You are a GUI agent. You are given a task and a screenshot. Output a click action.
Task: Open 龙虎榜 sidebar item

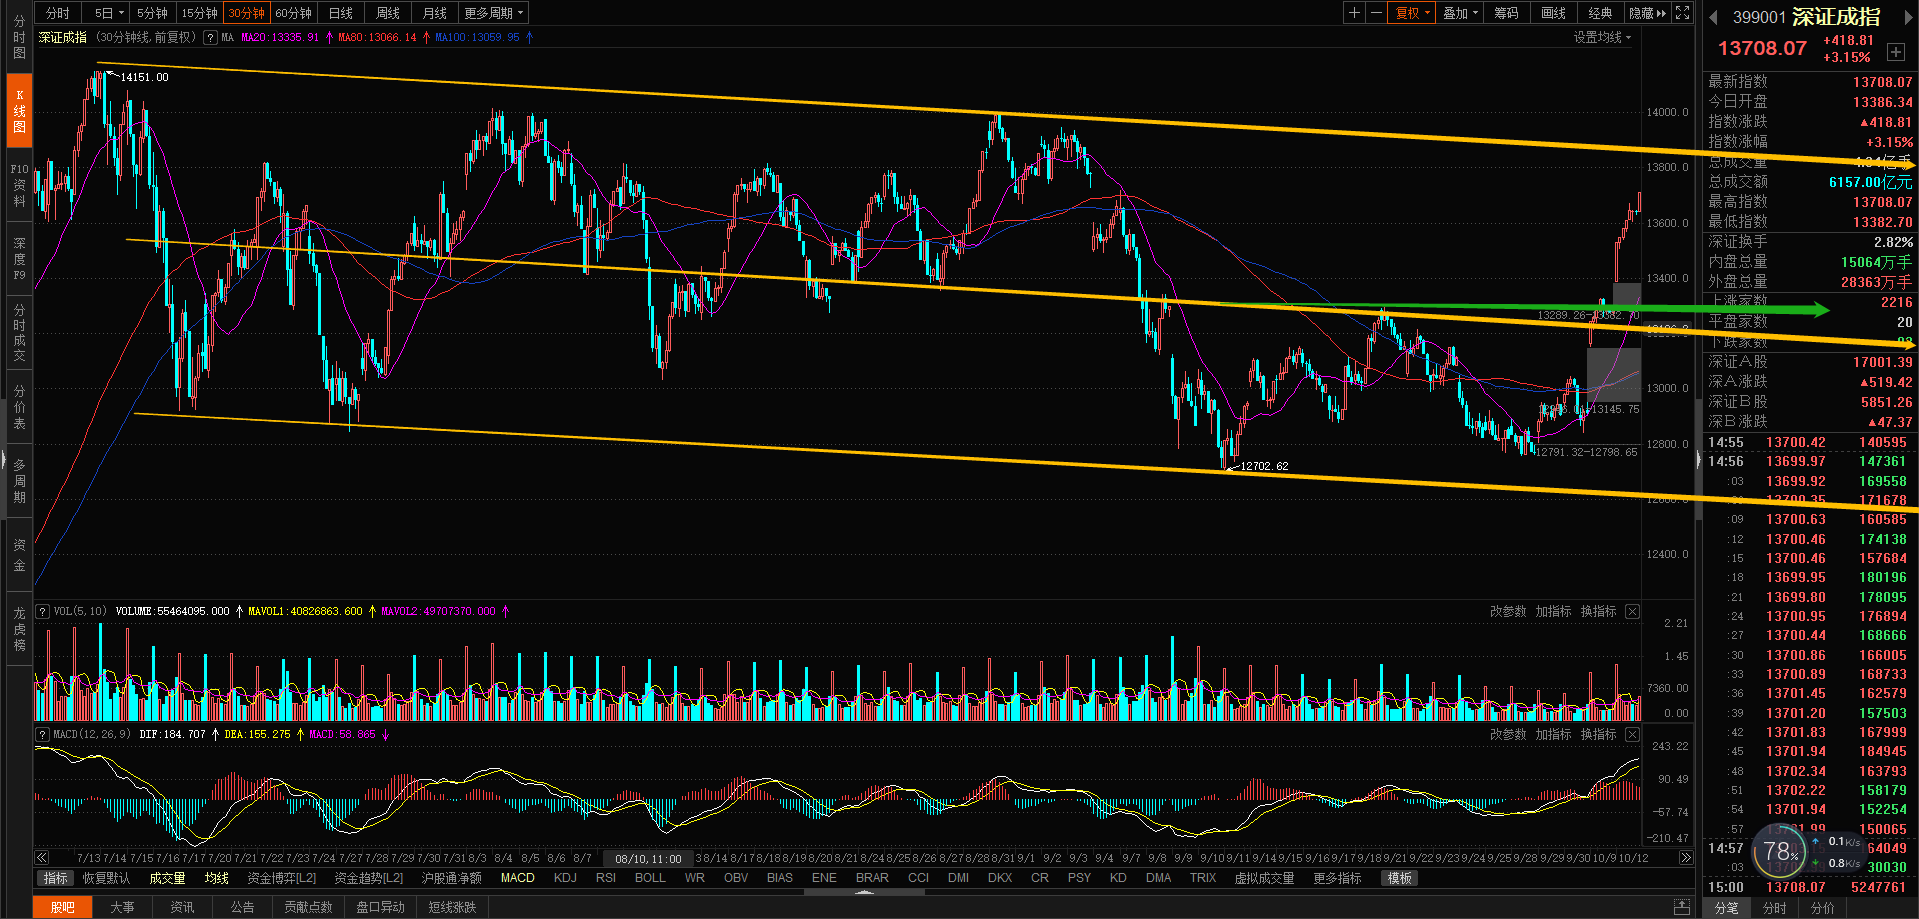click(19, 629)
